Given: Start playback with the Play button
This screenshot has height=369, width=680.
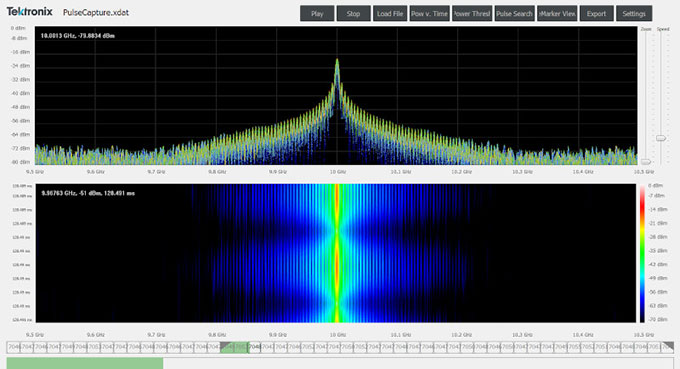Looking at the screenshot, I should point(317,13).
